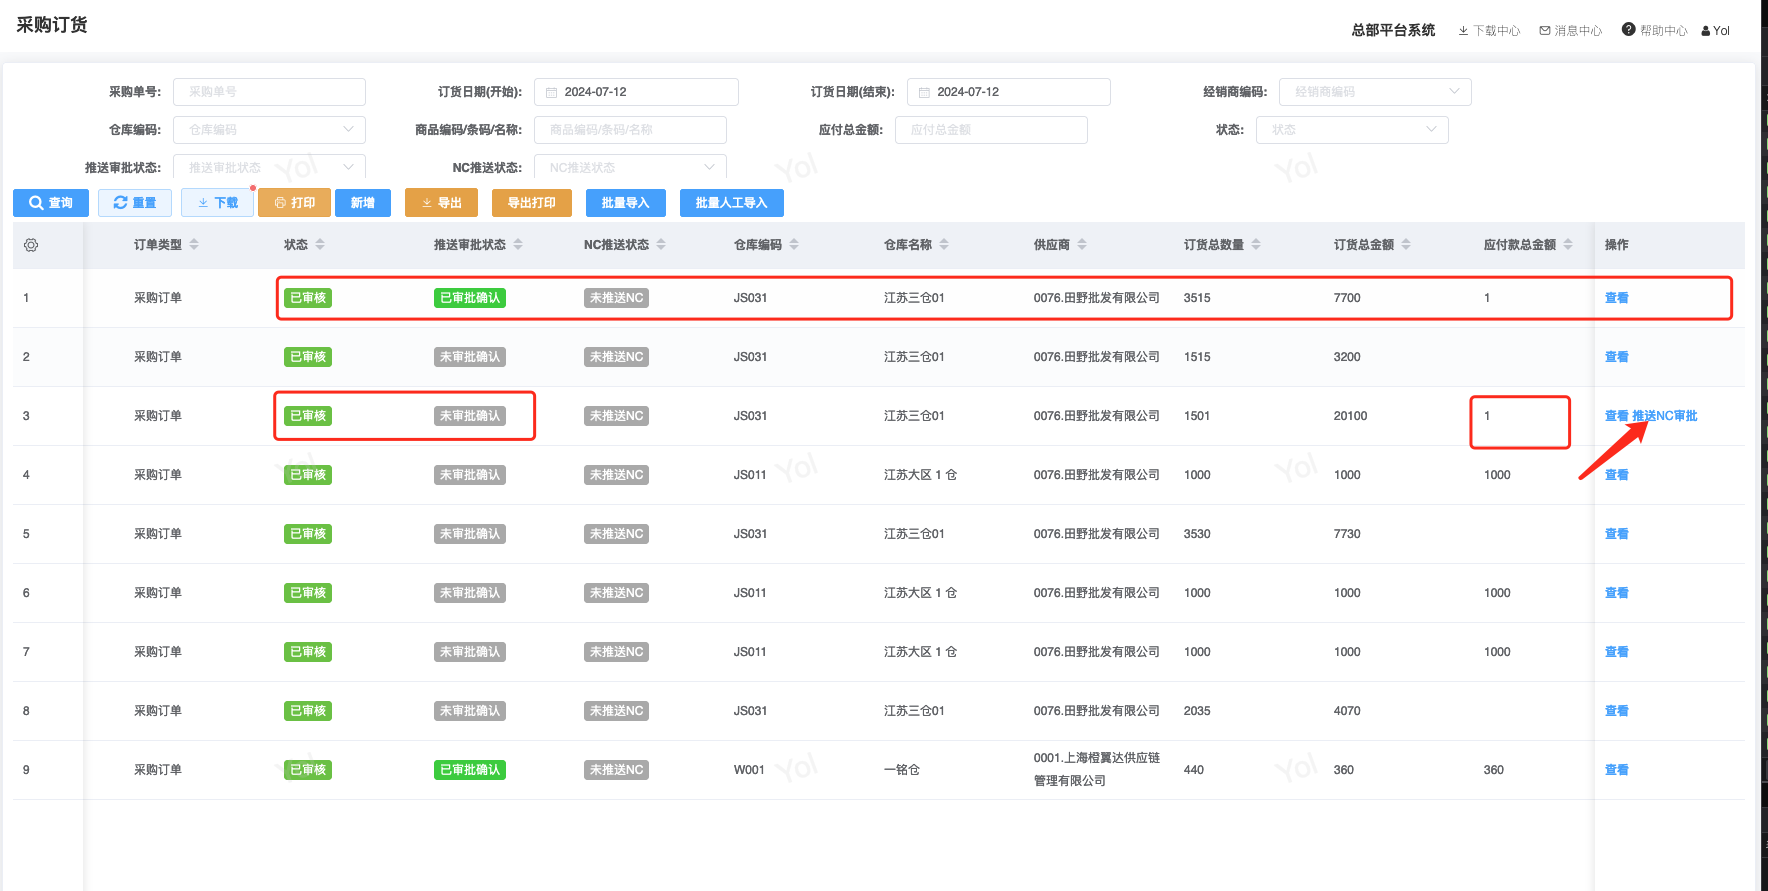
Task: Click the 查询 search button
Action: (51, 203)
